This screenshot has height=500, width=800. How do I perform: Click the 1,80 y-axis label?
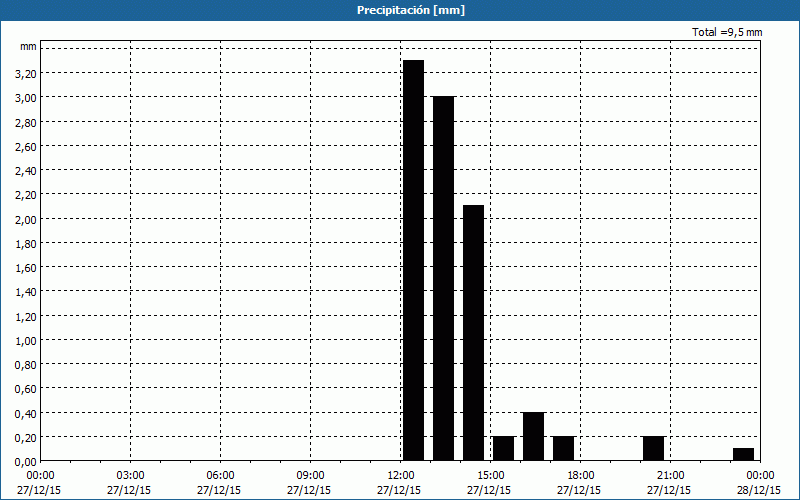(26, 244)
